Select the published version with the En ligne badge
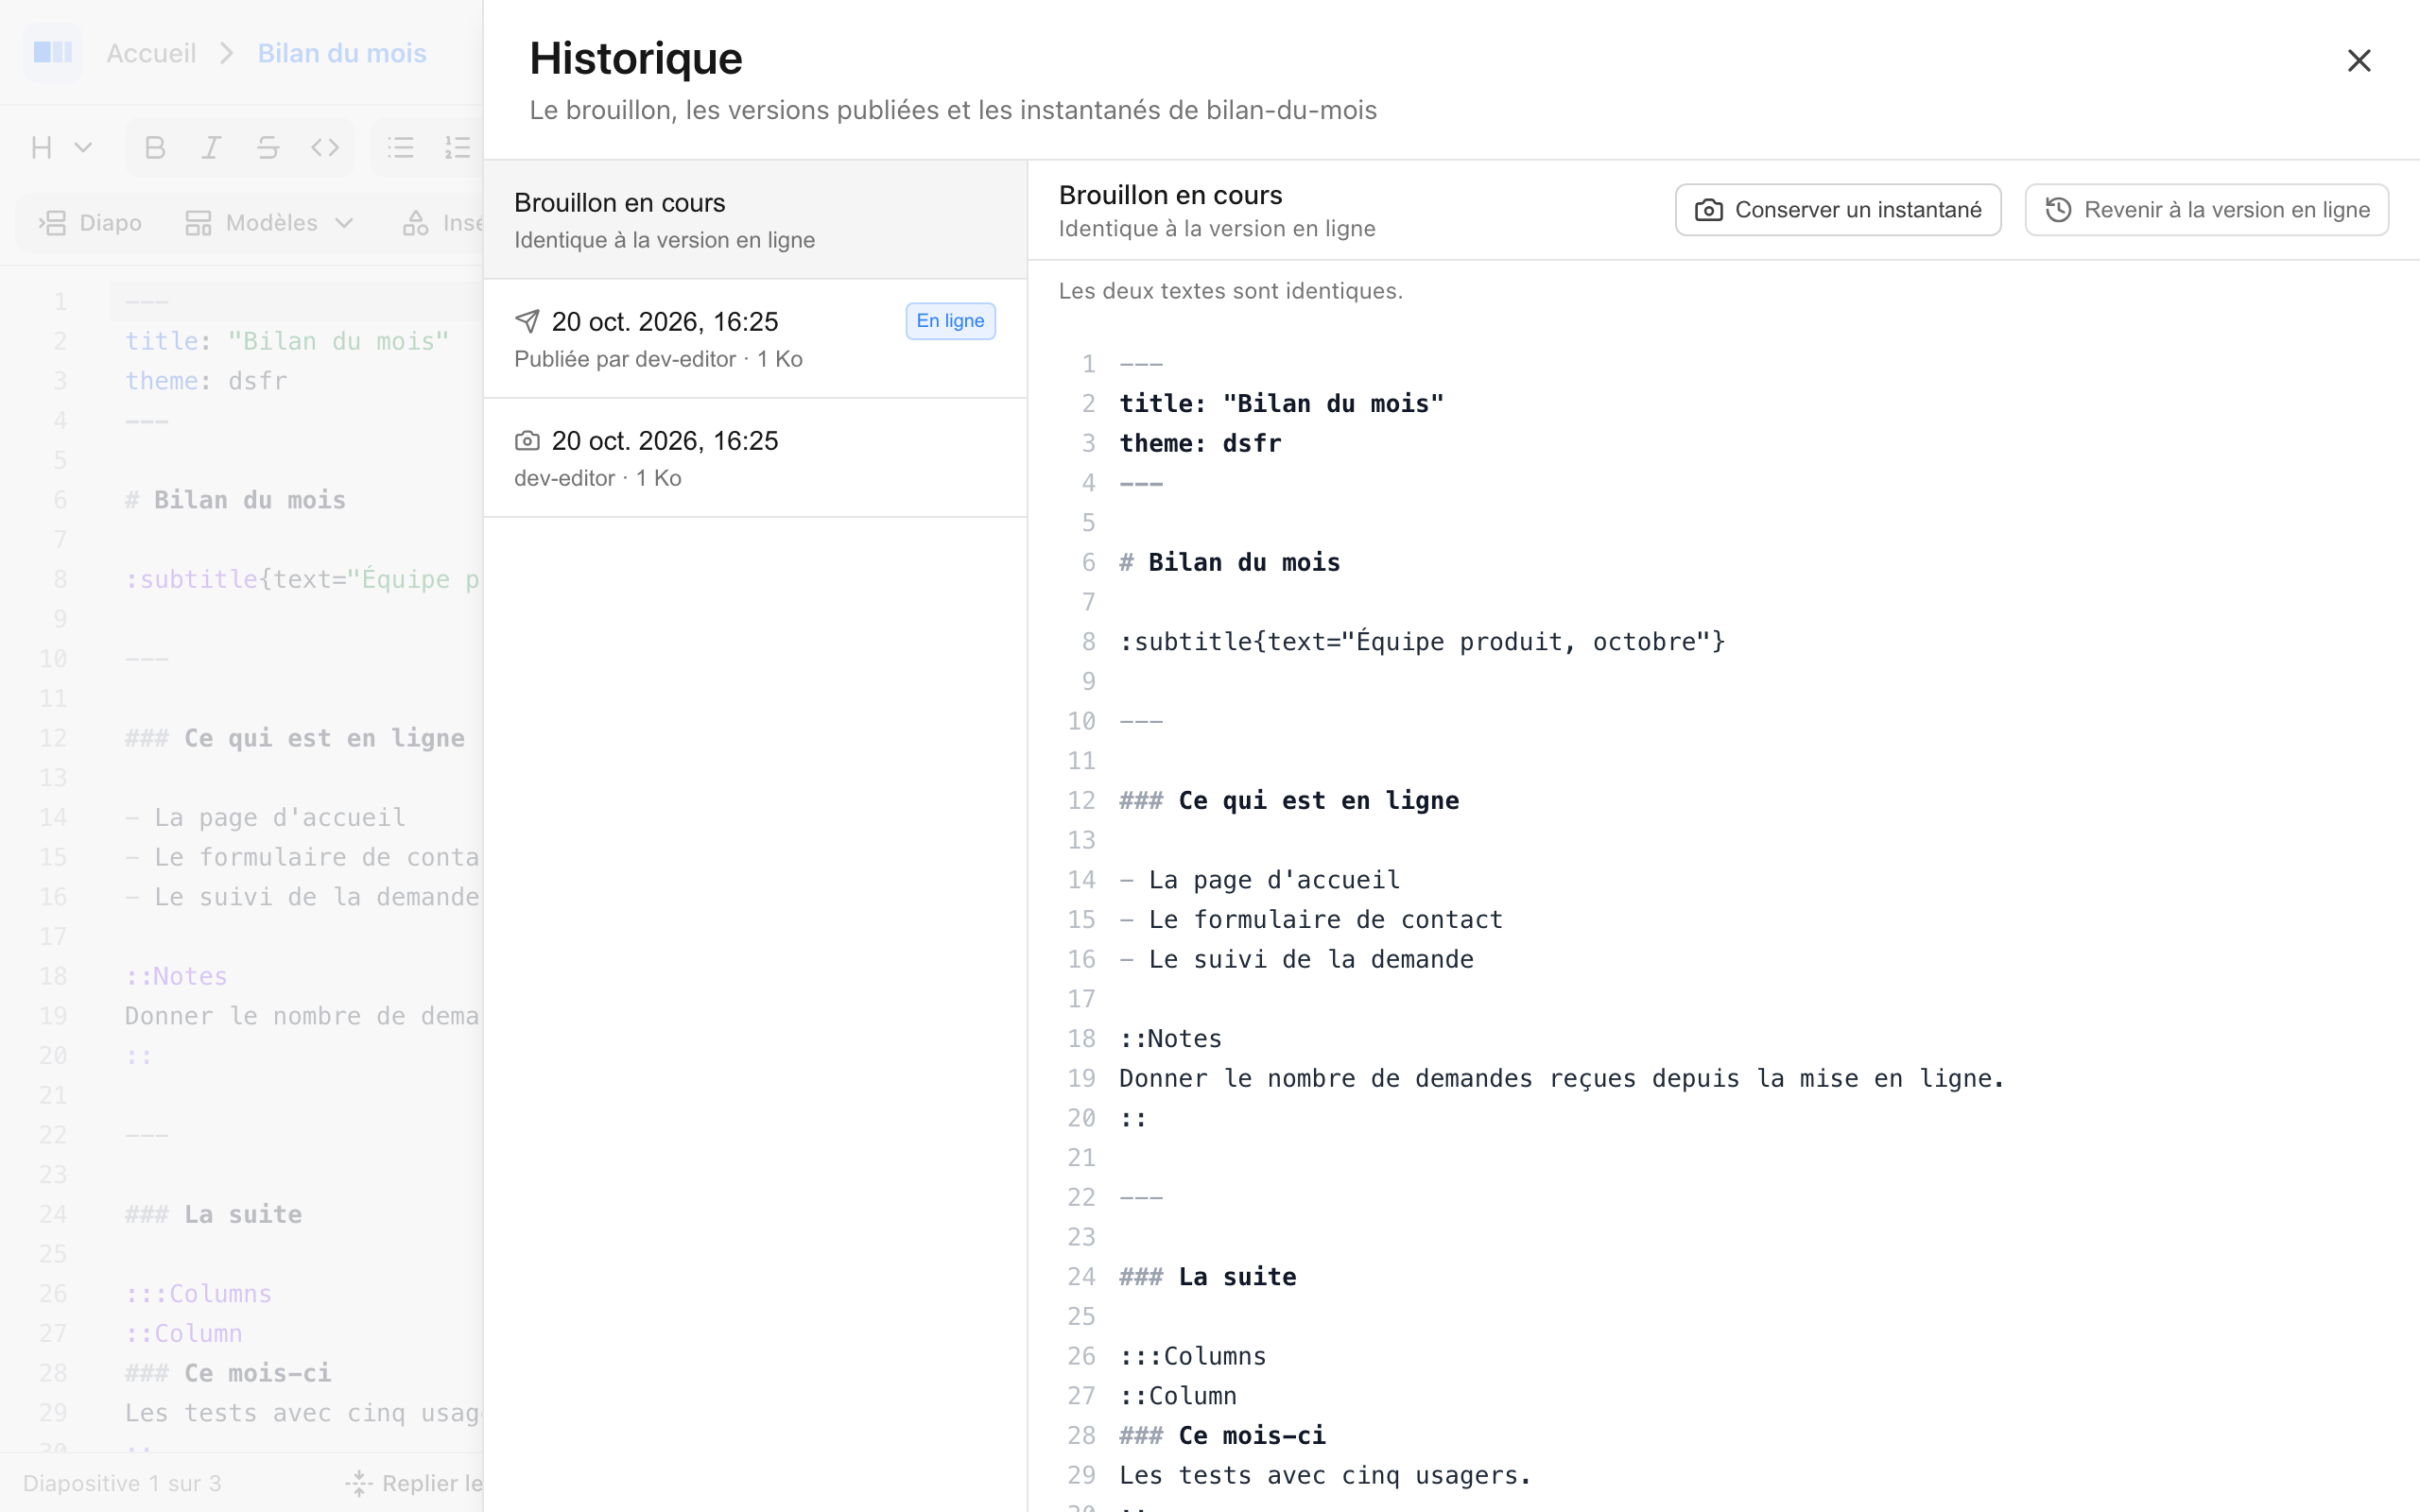The height and width of the screenshot is (1512, 2420). tap(755, 339)
